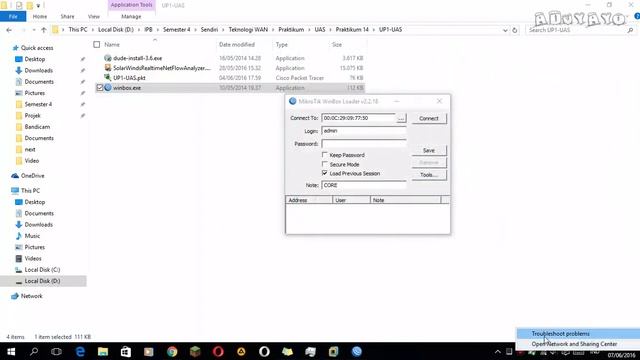Switch to the View ribbon tab
Screen dimensions: 640x360
click(93, 16)
